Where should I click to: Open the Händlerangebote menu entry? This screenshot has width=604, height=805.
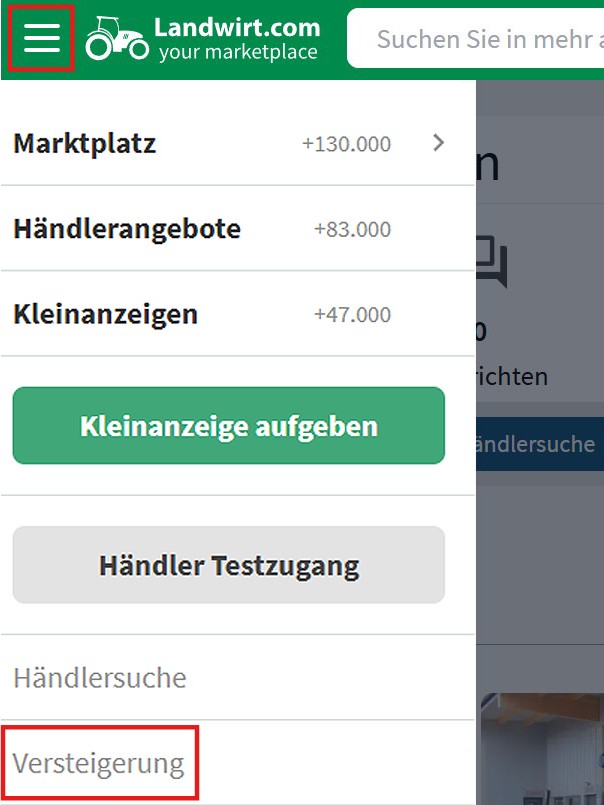coord(127,228)
